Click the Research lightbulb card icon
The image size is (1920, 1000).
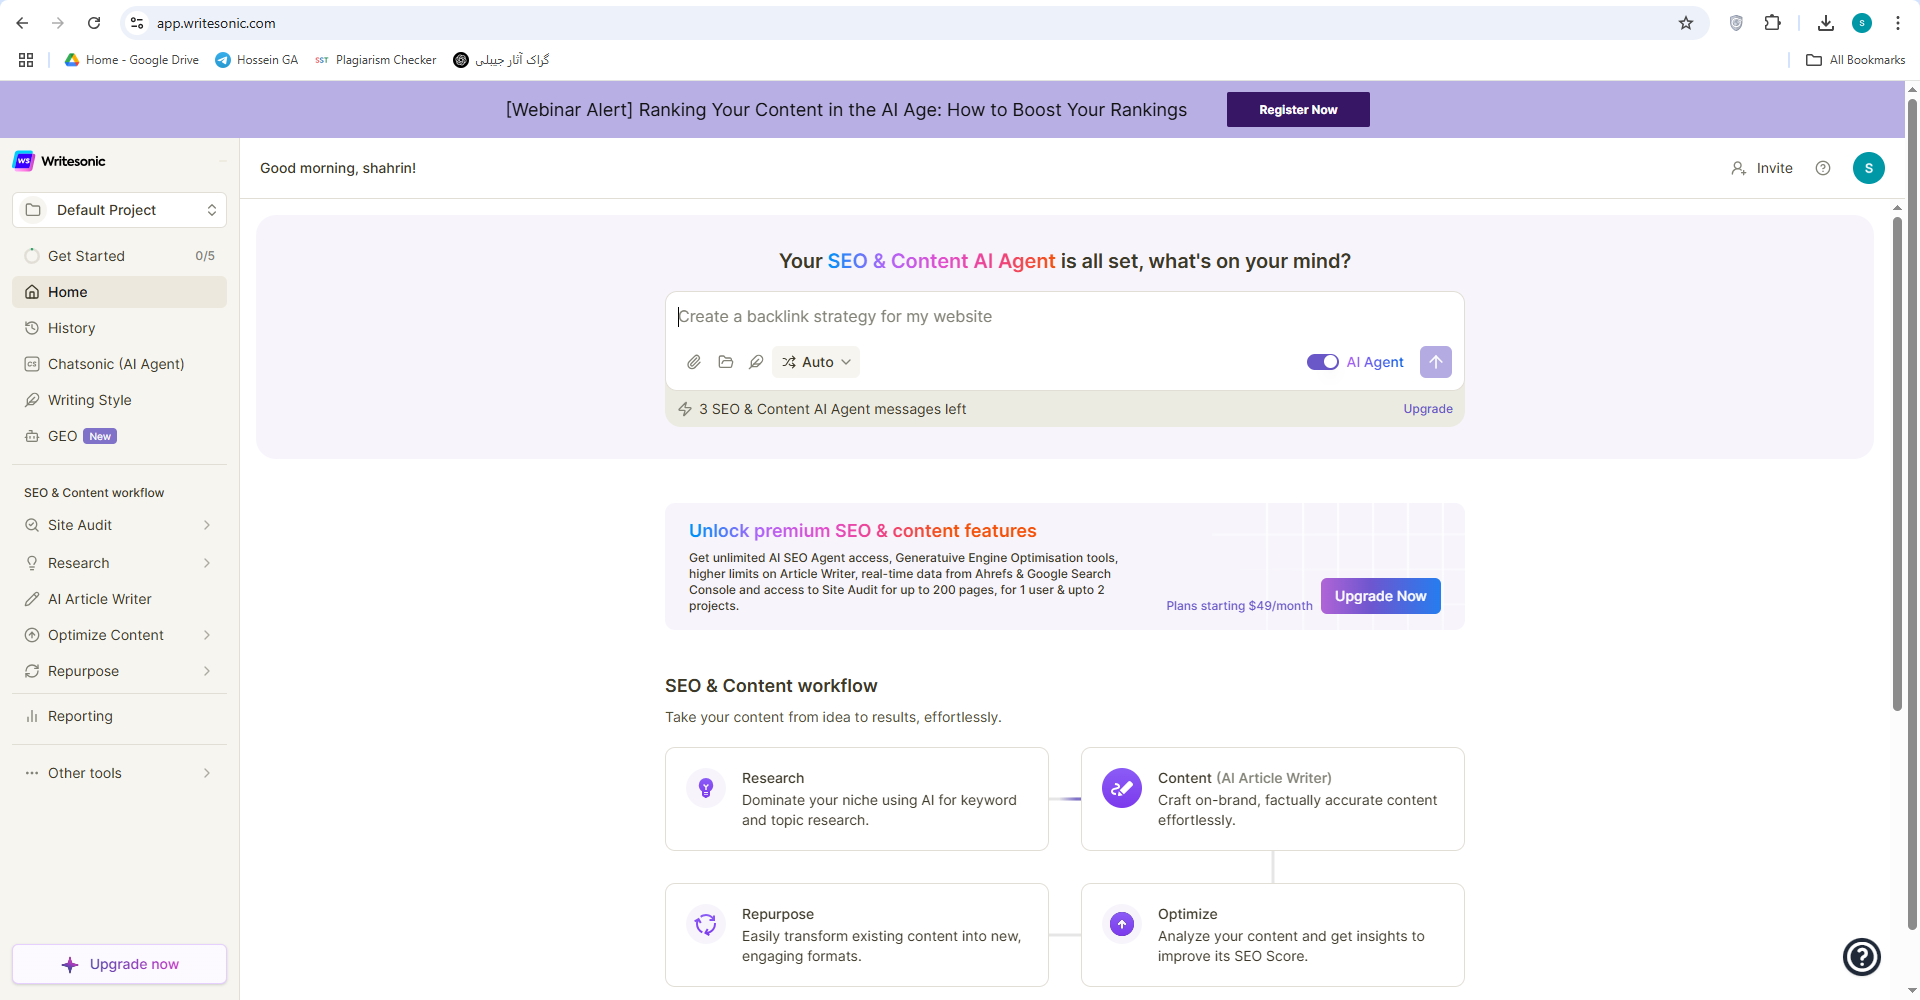[x=706, y=788]
